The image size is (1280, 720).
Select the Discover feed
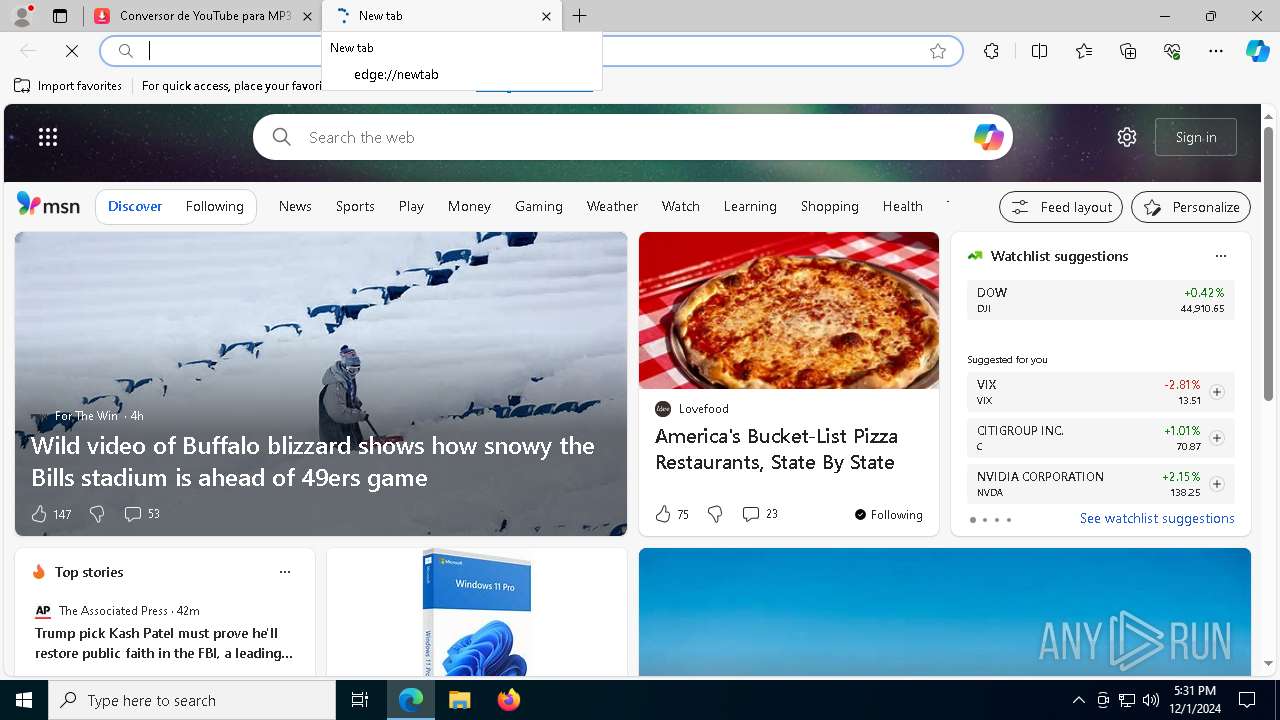(135, 206)
